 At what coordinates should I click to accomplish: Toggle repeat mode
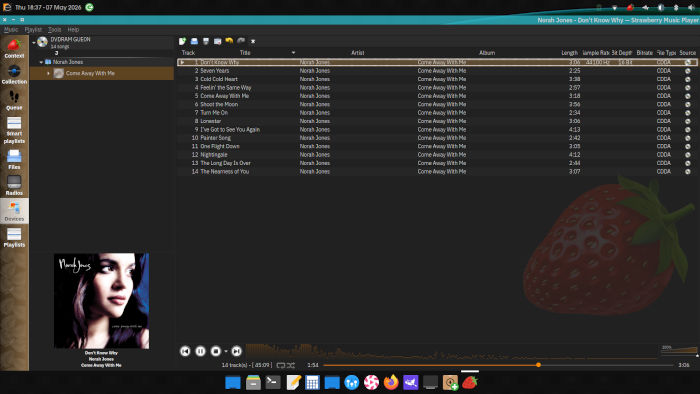(x=281, y=365)
